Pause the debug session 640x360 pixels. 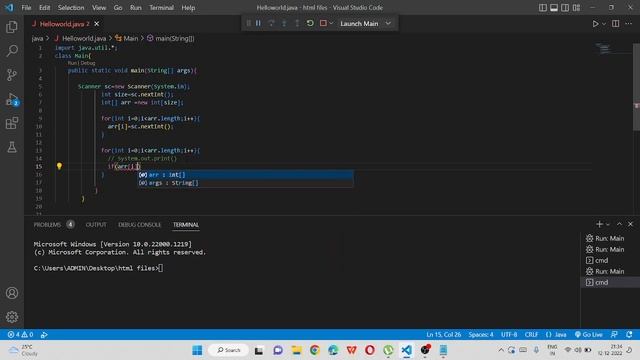(258, 23)
